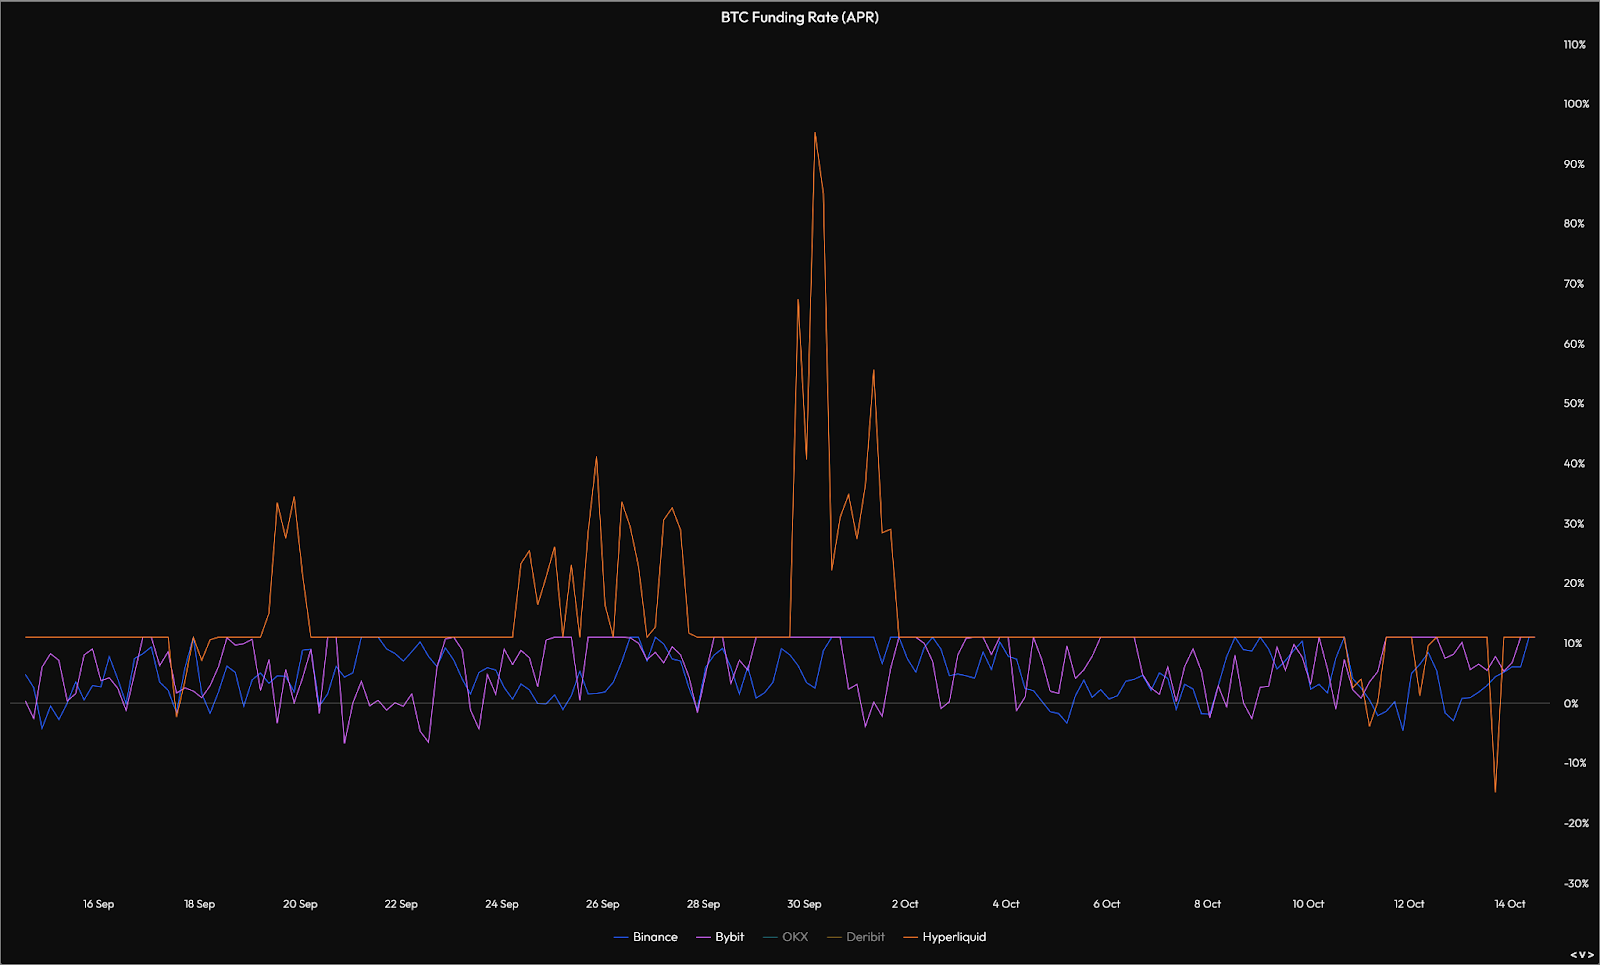Viewport: 1600px width, 965px height.
Task: Show the disabled Deribit series label
Action: click(x=865, y=937)
